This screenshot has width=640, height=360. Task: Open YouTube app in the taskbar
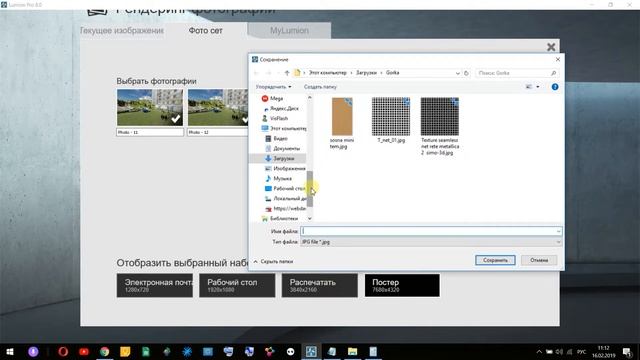click(x=84, y=351)
